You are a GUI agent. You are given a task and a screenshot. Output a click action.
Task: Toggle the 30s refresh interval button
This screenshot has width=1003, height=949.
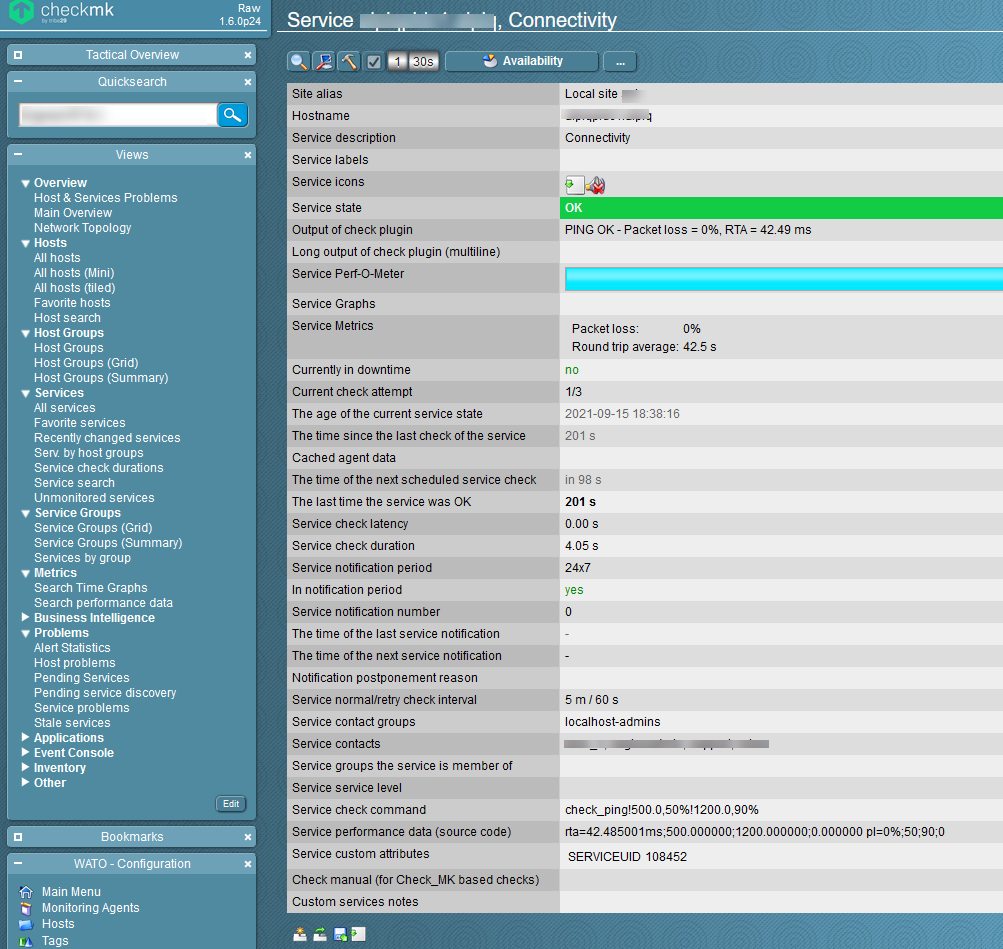423,62
